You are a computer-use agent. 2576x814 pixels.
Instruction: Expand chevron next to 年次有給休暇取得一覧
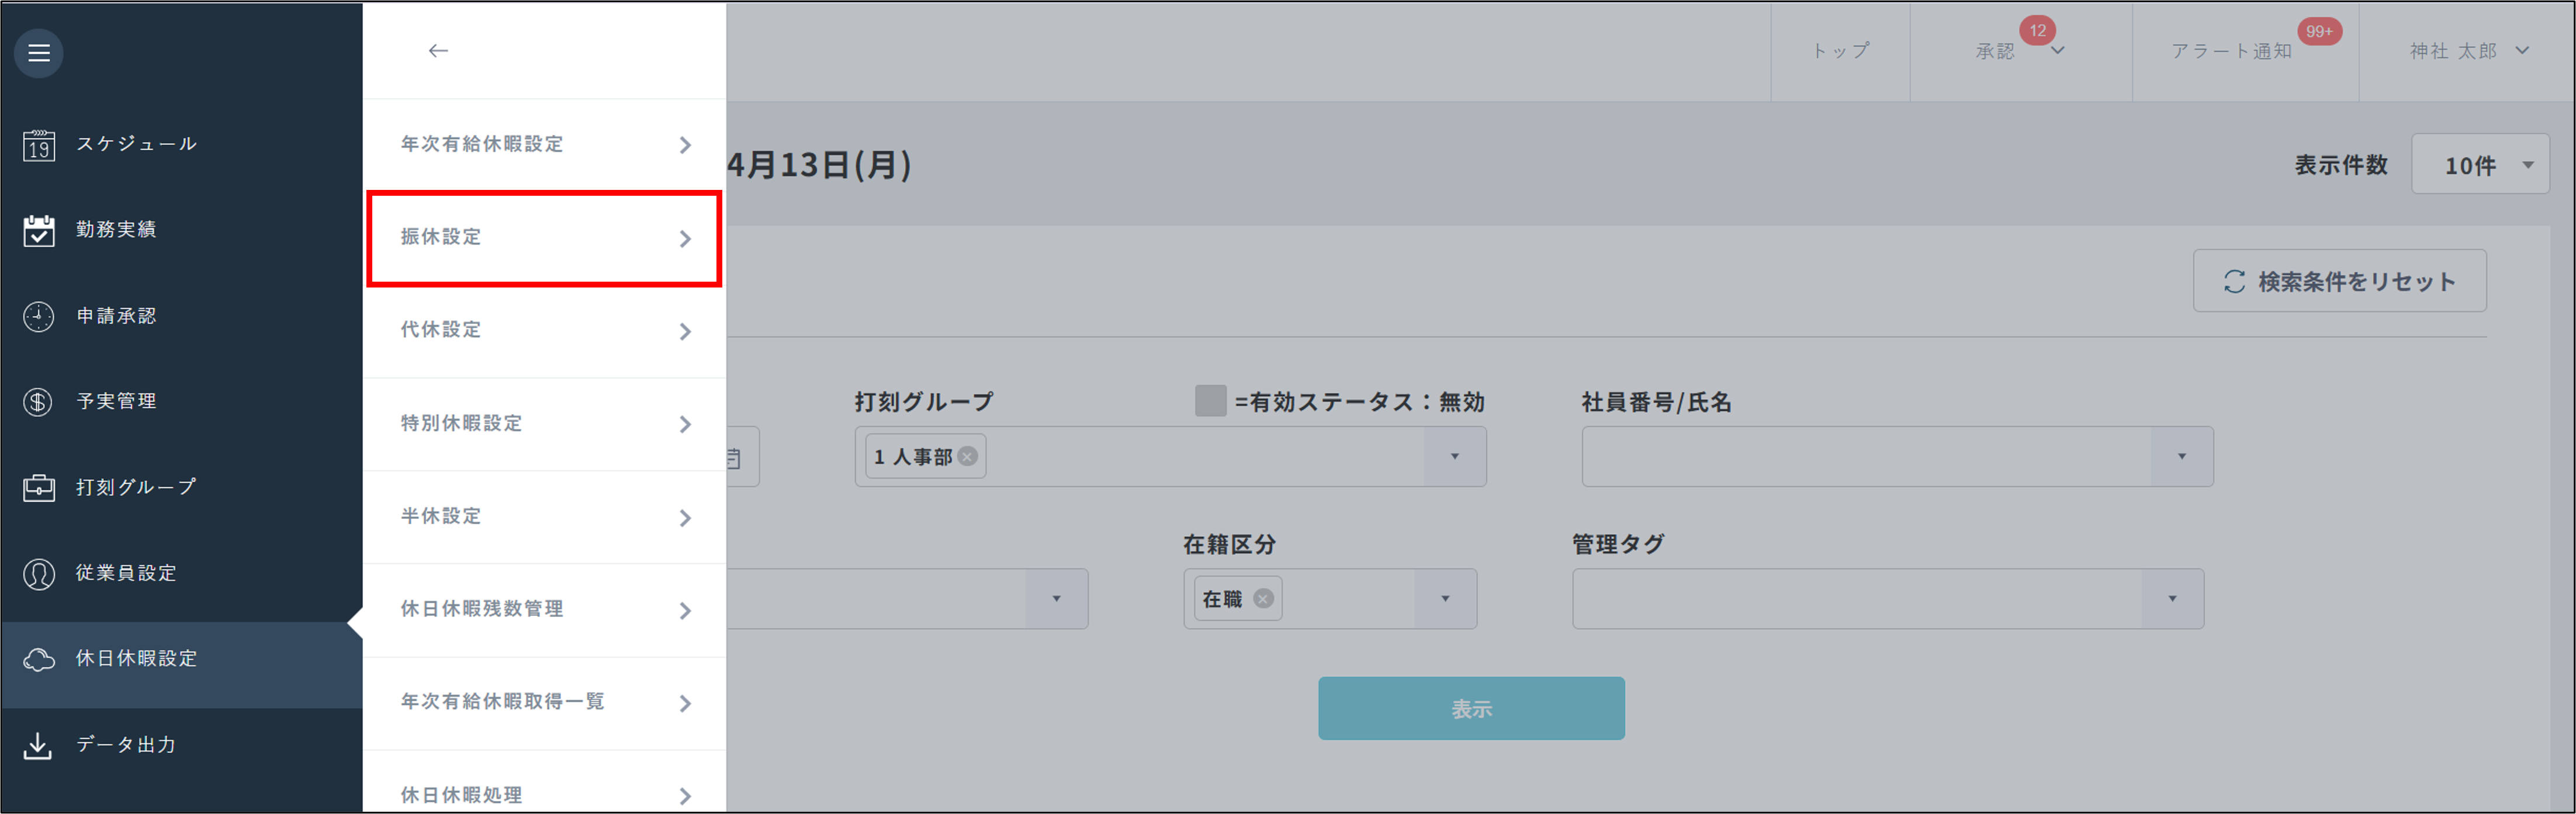coord(685,703)
